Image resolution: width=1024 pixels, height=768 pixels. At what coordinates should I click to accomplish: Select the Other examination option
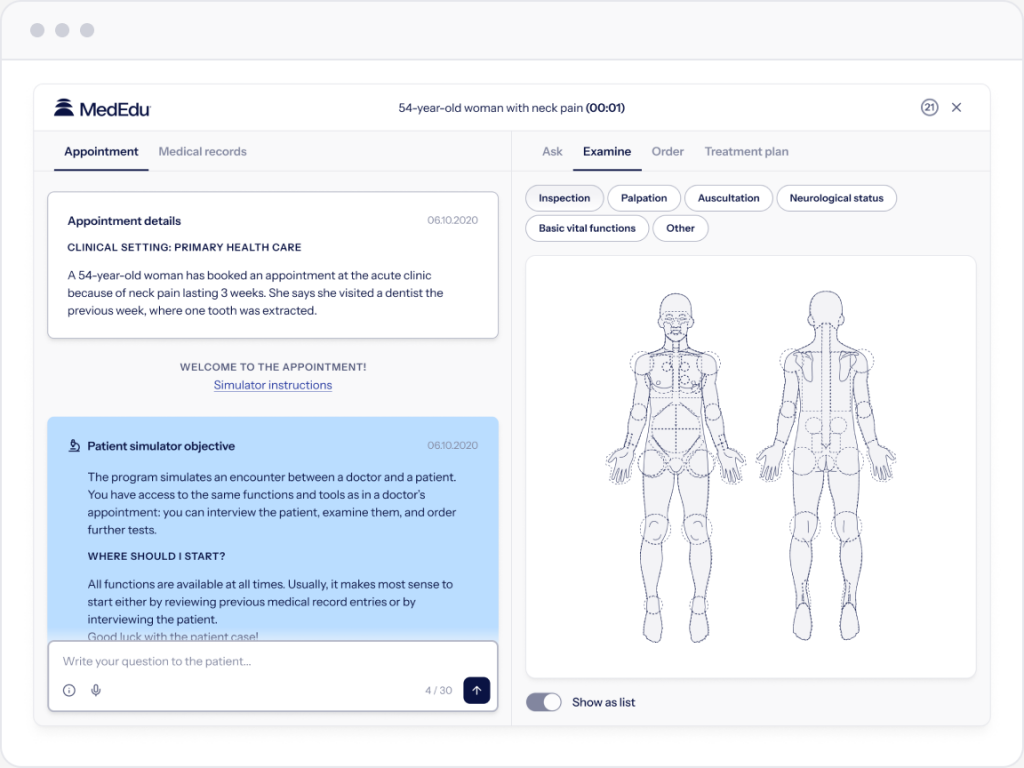pos(680,228)
